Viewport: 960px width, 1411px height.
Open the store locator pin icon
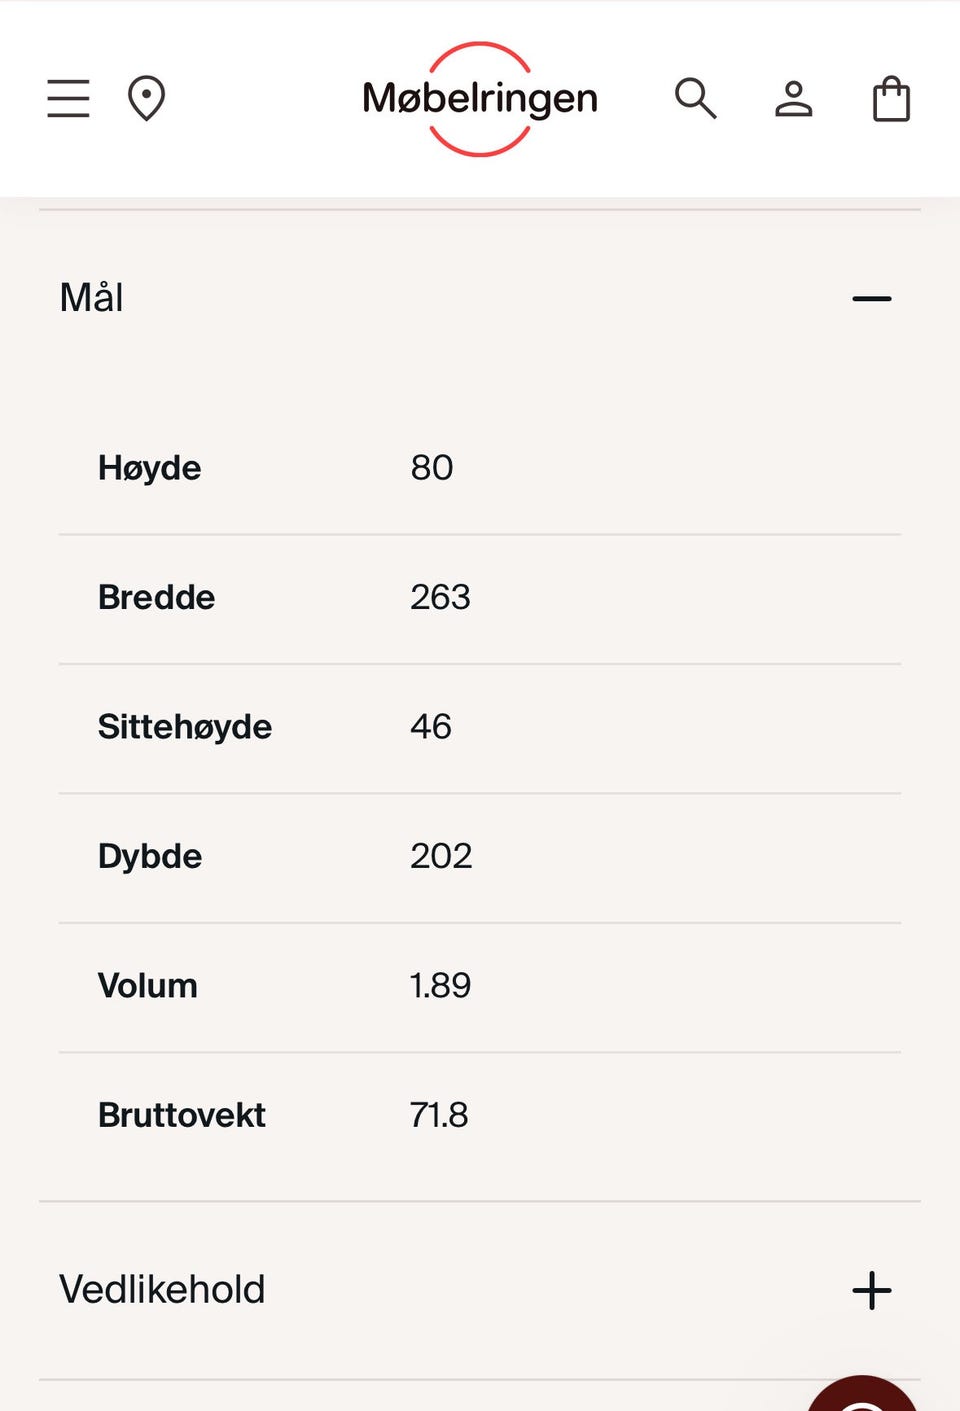tap(146, 99)
